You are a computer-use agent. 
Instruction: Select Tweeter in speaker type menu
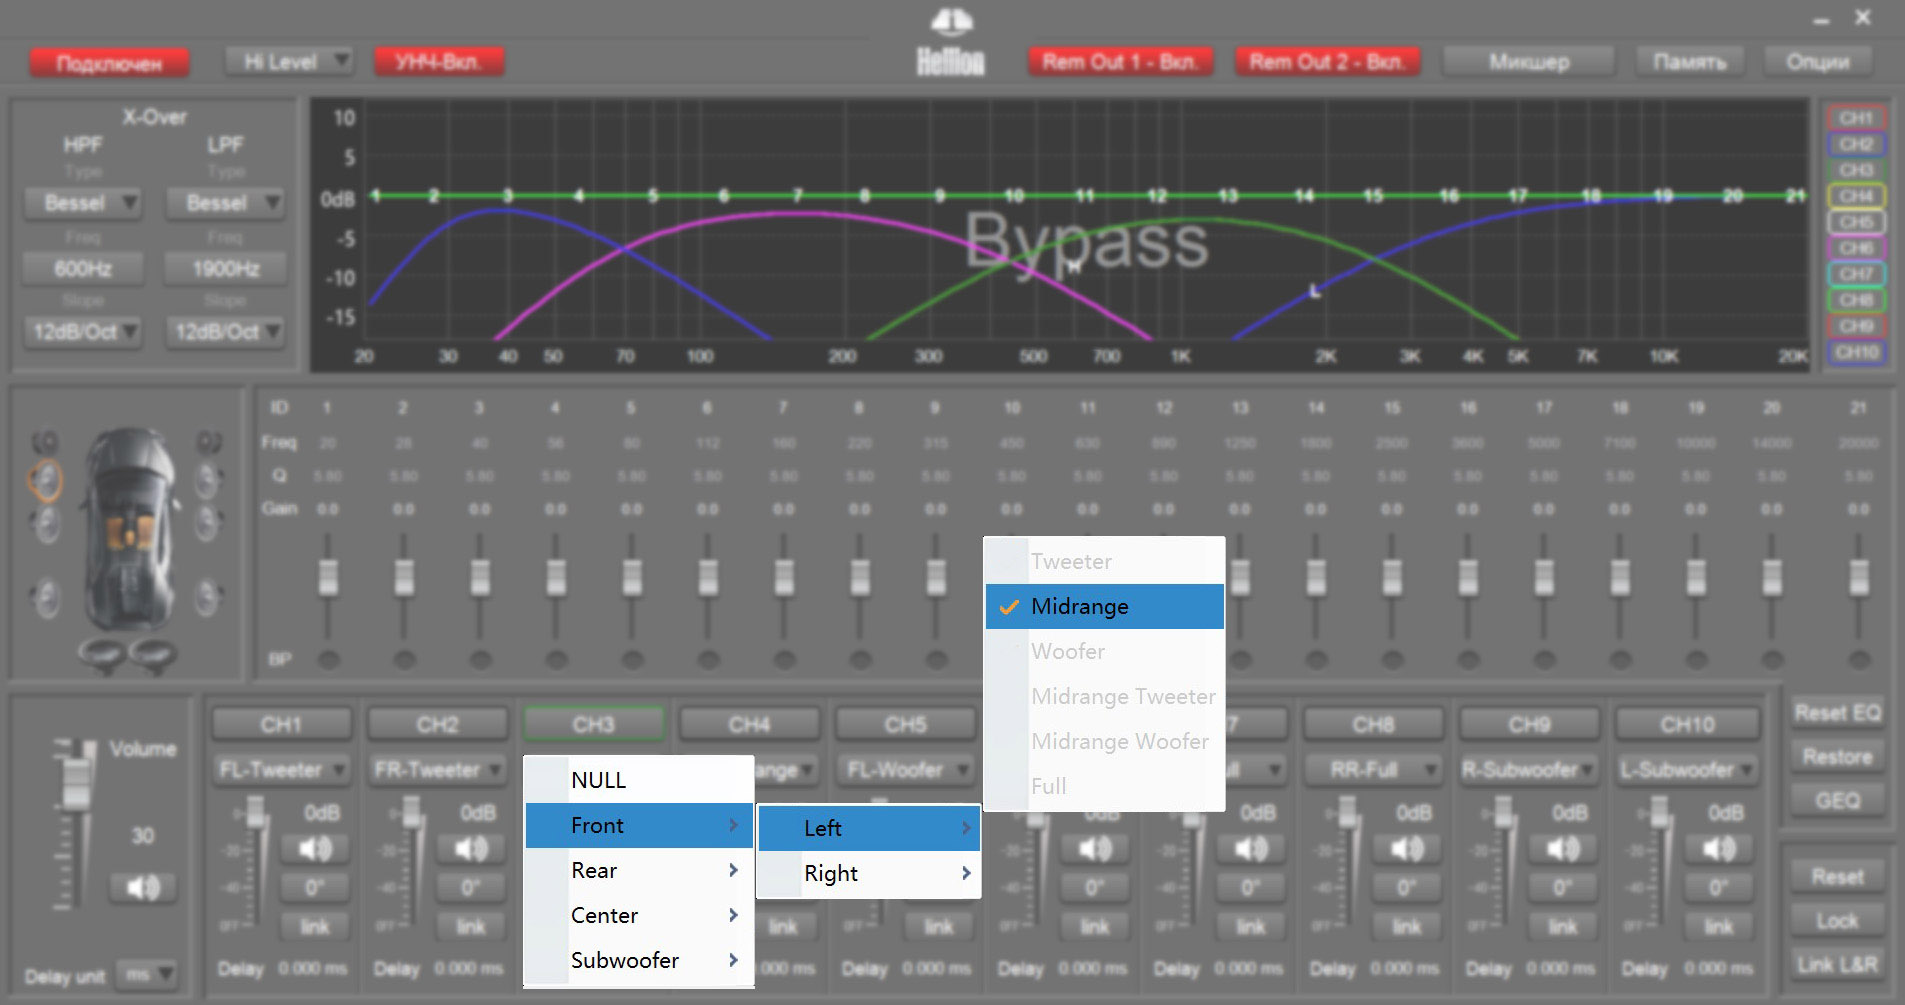(1105, 561)
